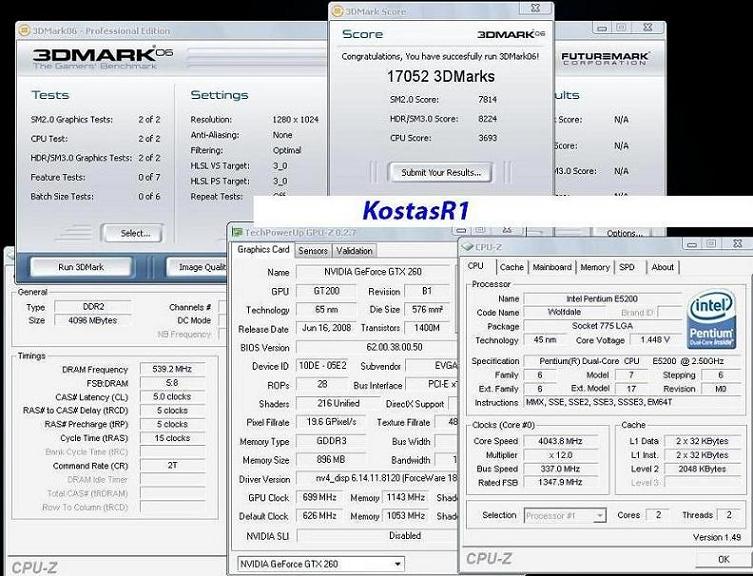The image size is (753, 576).
Task: Click the Command Rate value 2T
Action: pos(172,466)
